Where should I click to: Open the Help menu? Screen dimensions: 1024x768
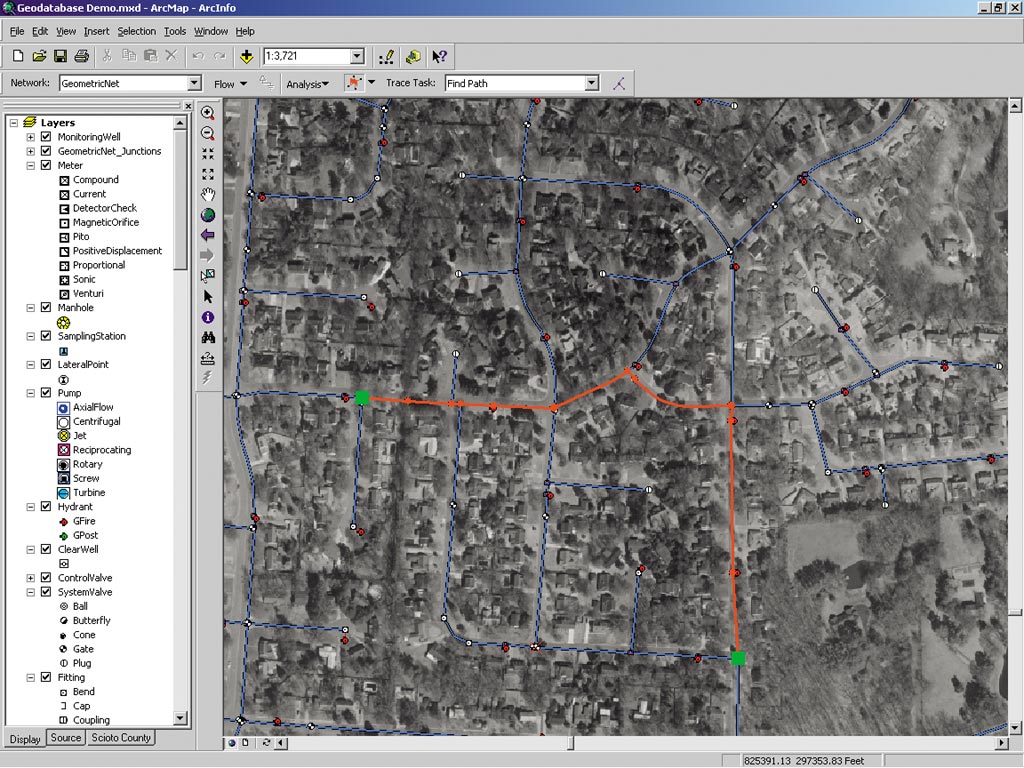click(245, 31)
